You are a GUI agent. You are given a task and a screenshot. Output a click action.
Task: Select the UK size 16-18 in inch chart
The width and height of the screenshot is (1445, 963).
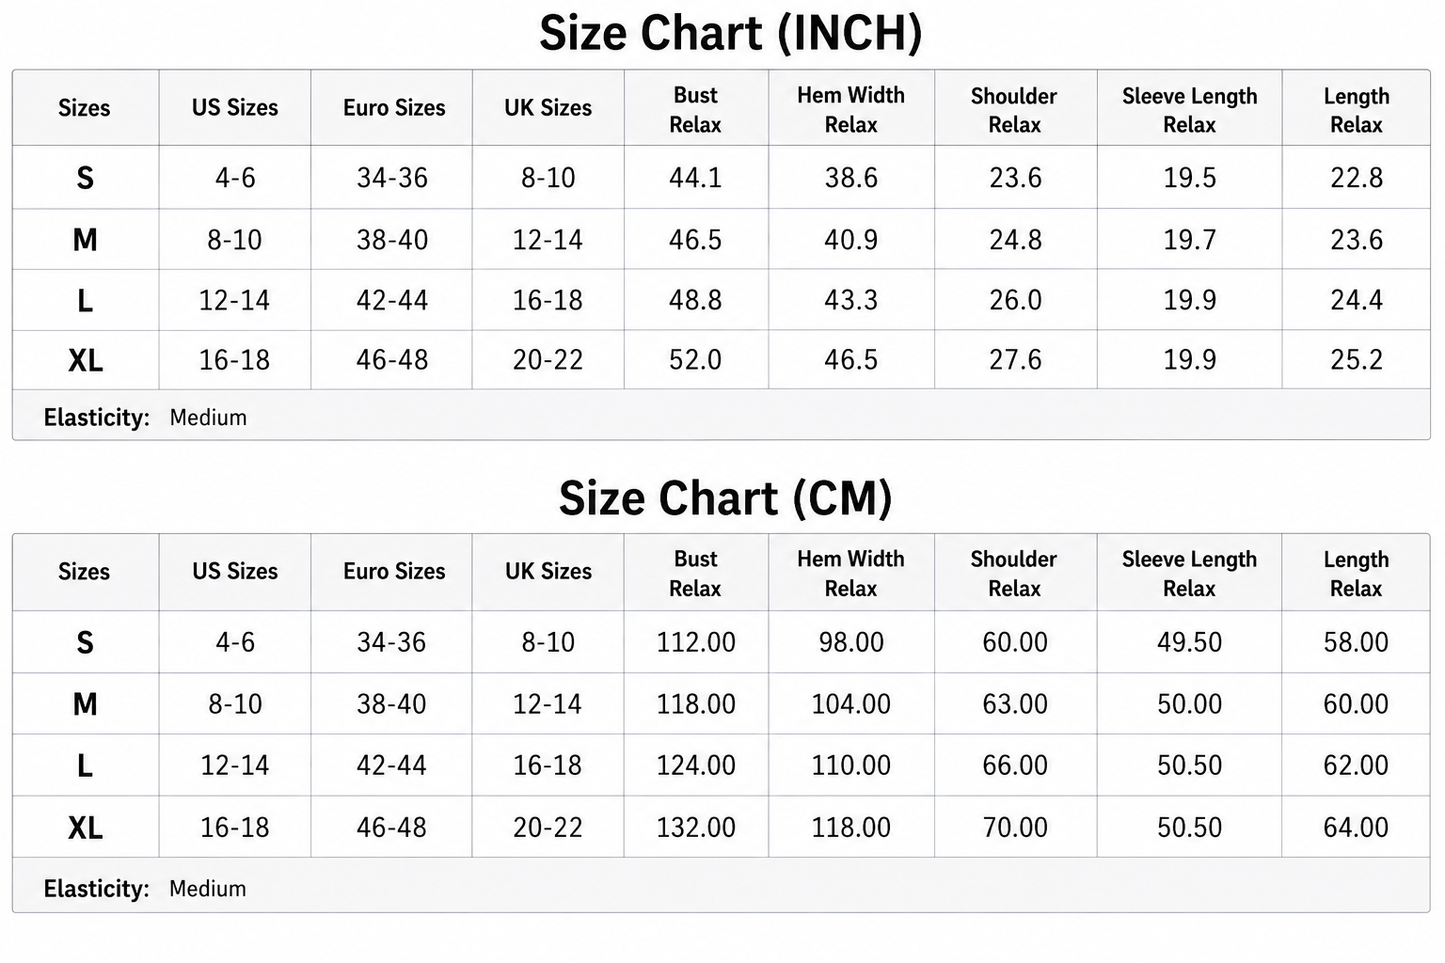point(548,300)
